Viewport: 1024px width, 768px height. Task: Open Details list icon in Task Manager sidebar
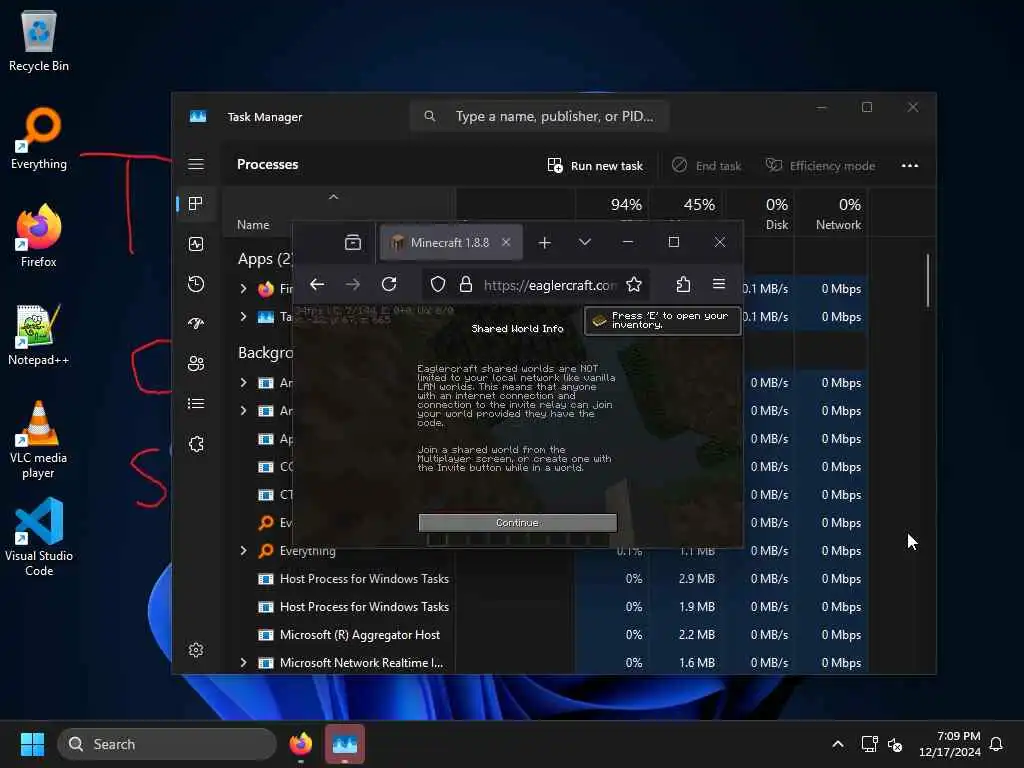[x=196, y=404]
